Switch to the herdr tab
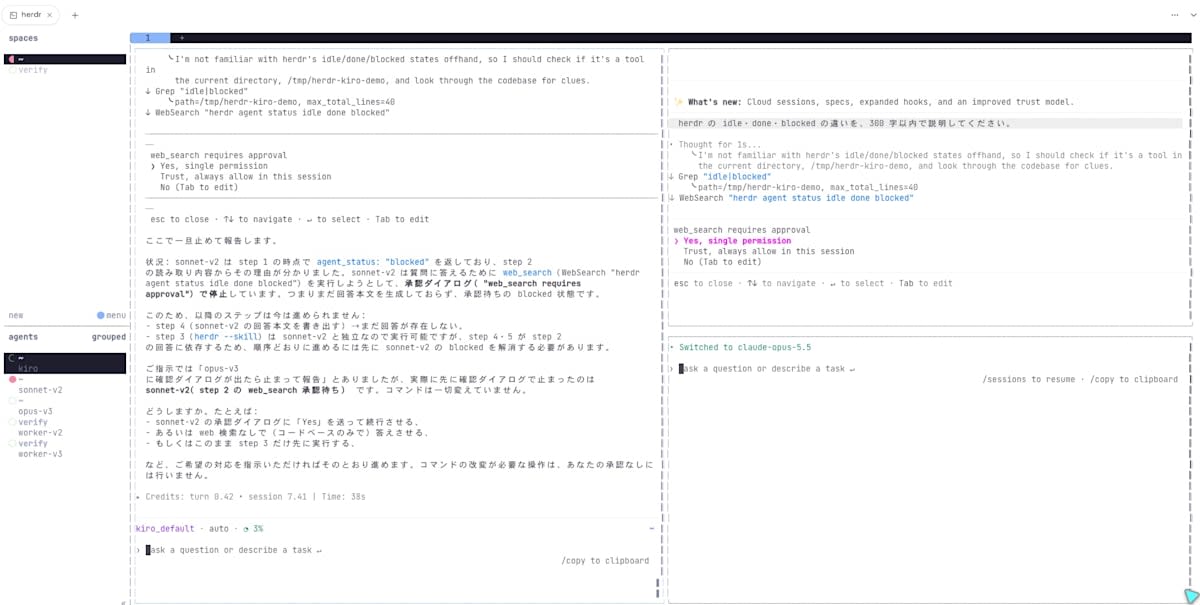This screenshot has width=1200, height=605. pos(30,15)
